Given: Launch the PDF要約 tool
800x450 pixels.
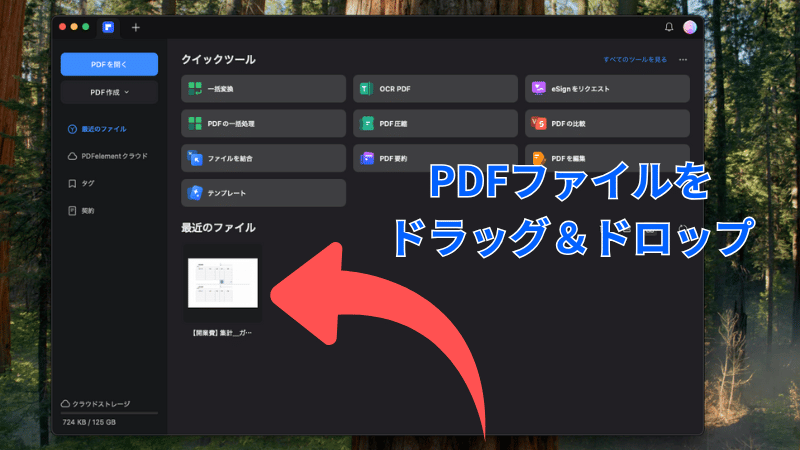Looking at the screenshot, I should [435, 158].
